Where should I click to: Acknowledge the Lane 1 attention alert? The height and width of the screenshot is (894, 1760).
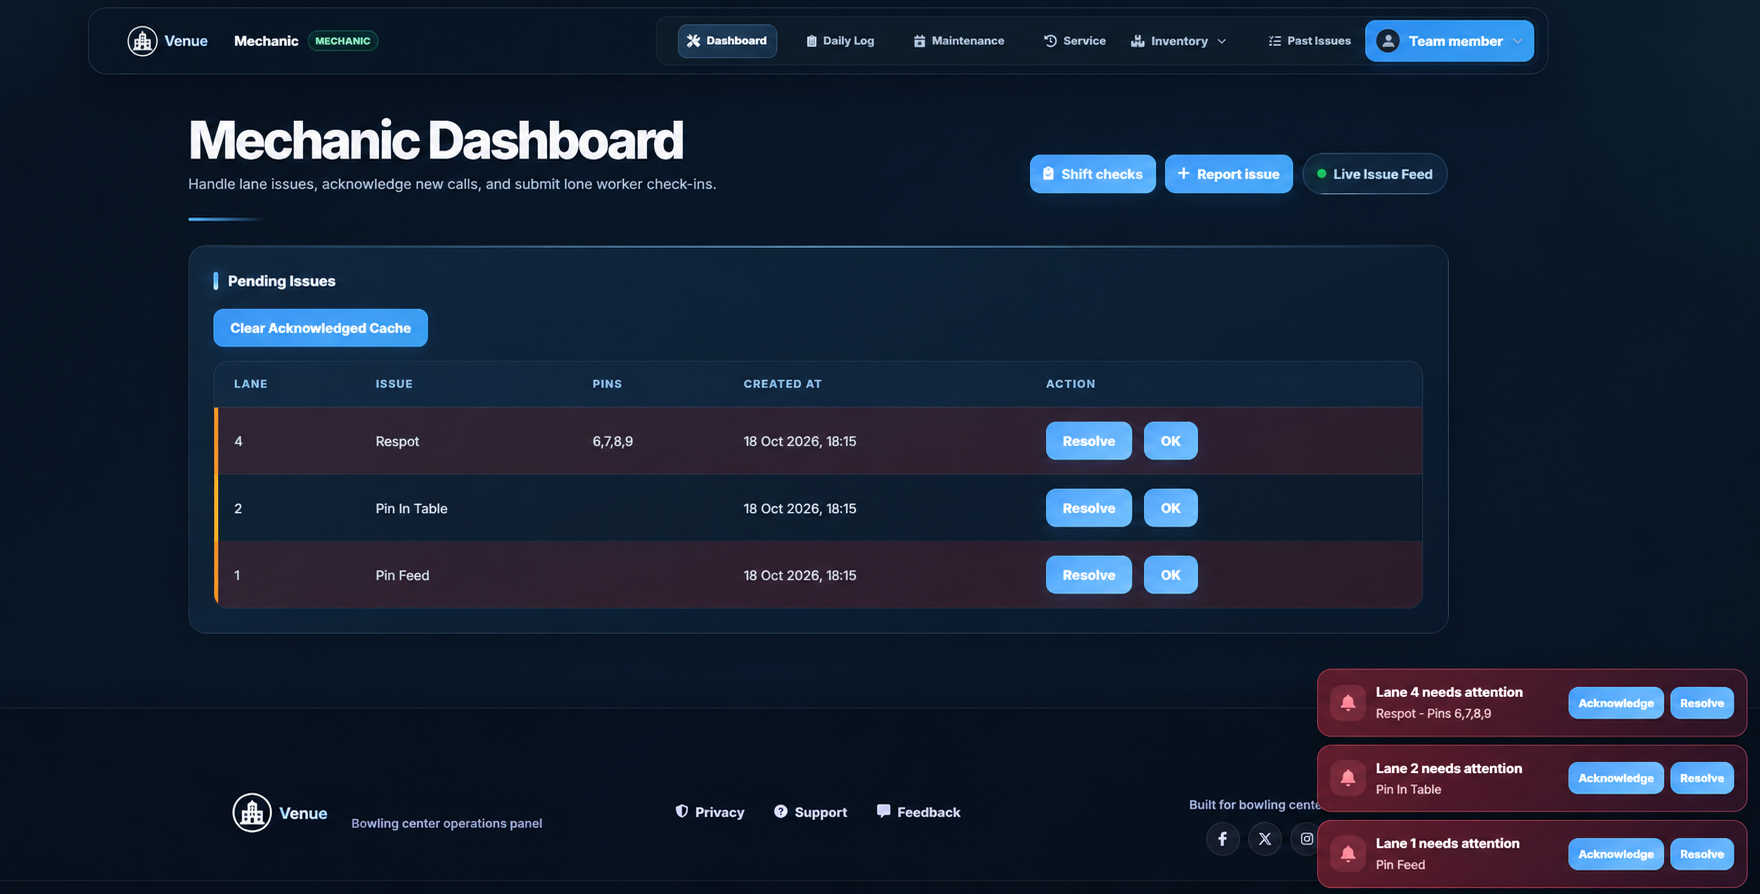pyautogui.click(x=1616, y=854)
